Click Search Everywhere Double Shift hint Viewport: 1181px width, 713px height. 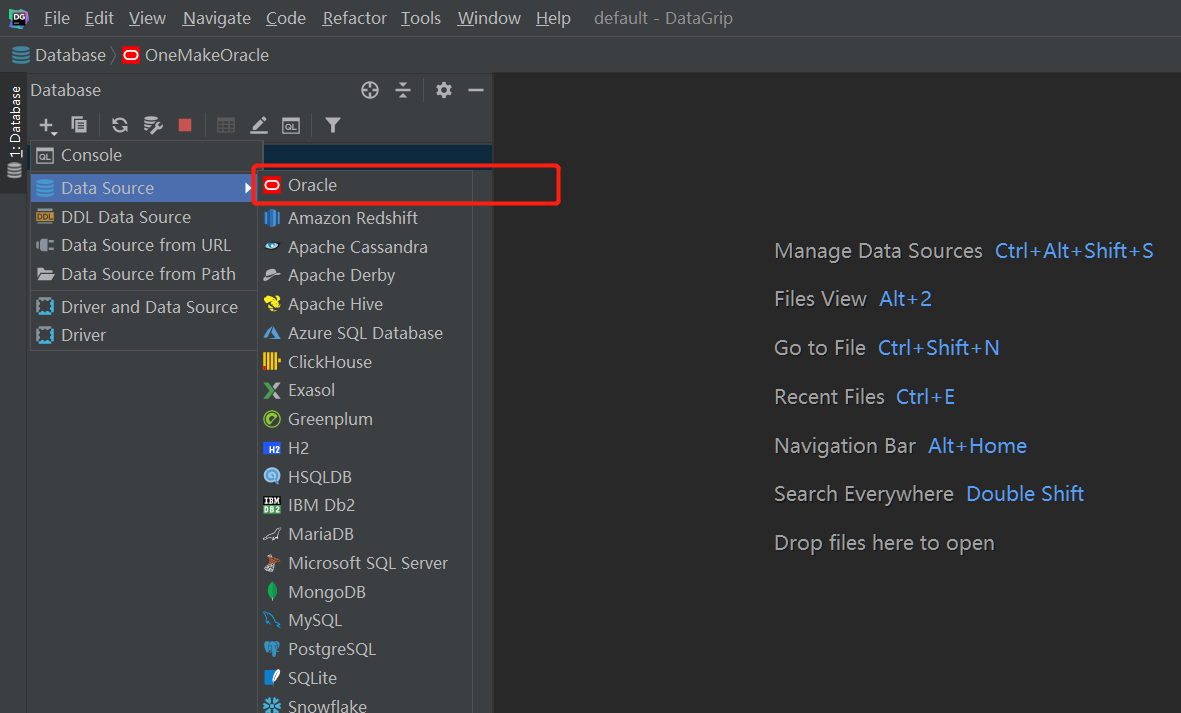(929, 494)
